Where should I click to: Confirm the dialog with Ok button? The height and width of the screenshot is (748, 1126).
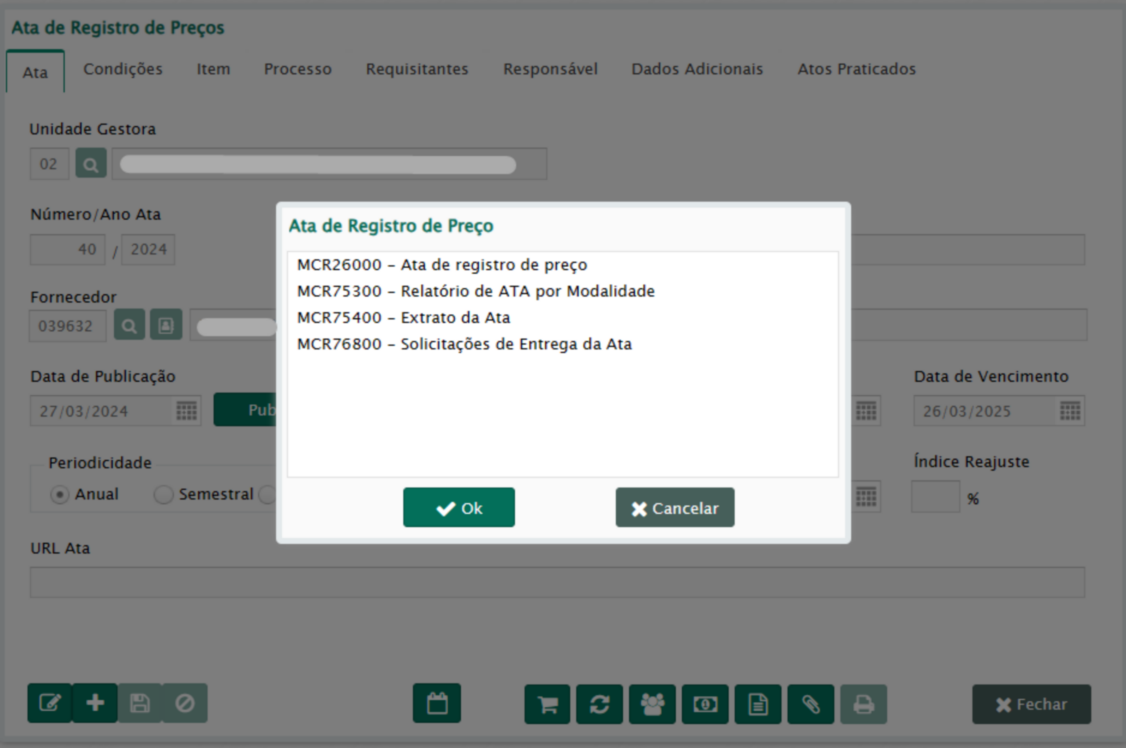tap(459, 508)
